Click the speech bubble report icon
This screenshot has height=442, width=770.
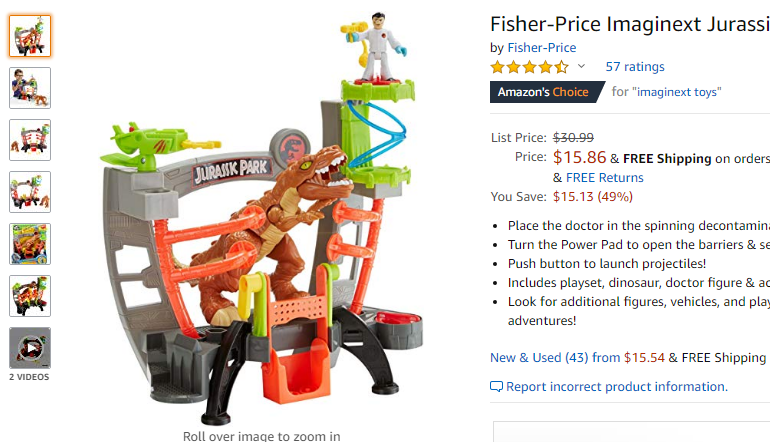pos(496,387)
